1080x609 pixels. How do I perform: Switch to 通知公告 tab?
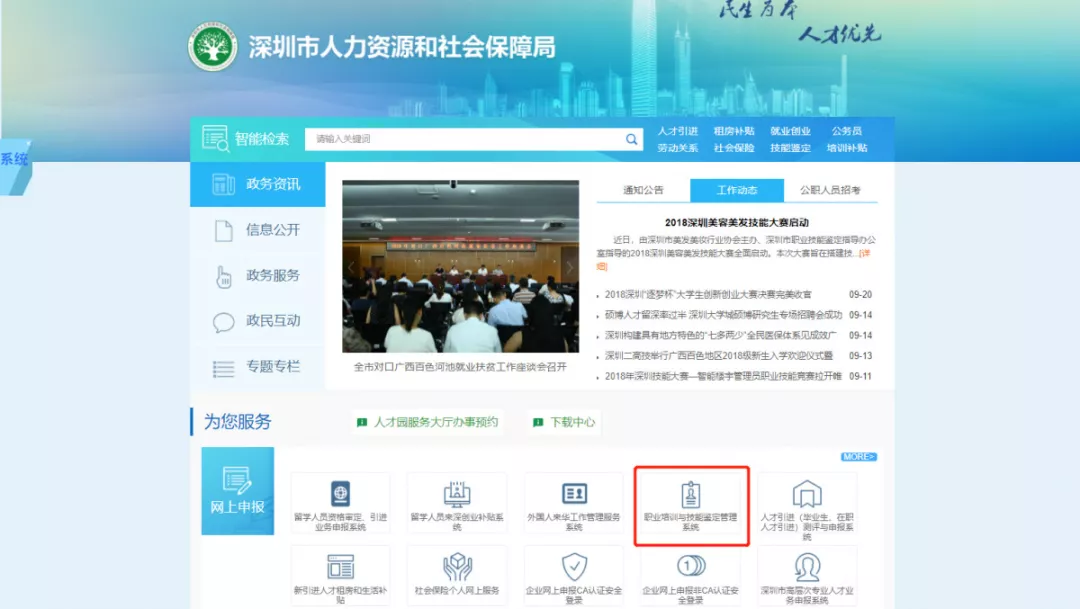tap(643, 190)
